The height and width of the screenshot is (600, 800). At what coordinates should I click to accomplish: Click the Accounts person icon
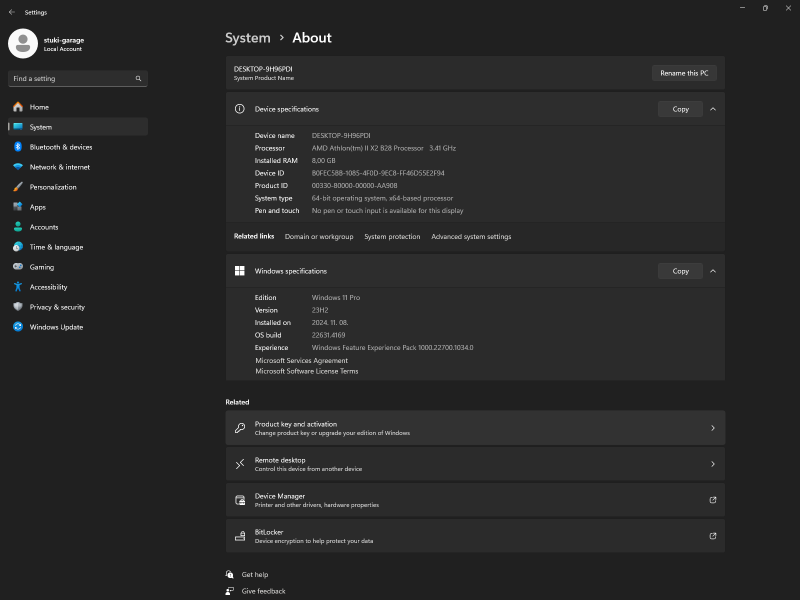tap(18, 227)
